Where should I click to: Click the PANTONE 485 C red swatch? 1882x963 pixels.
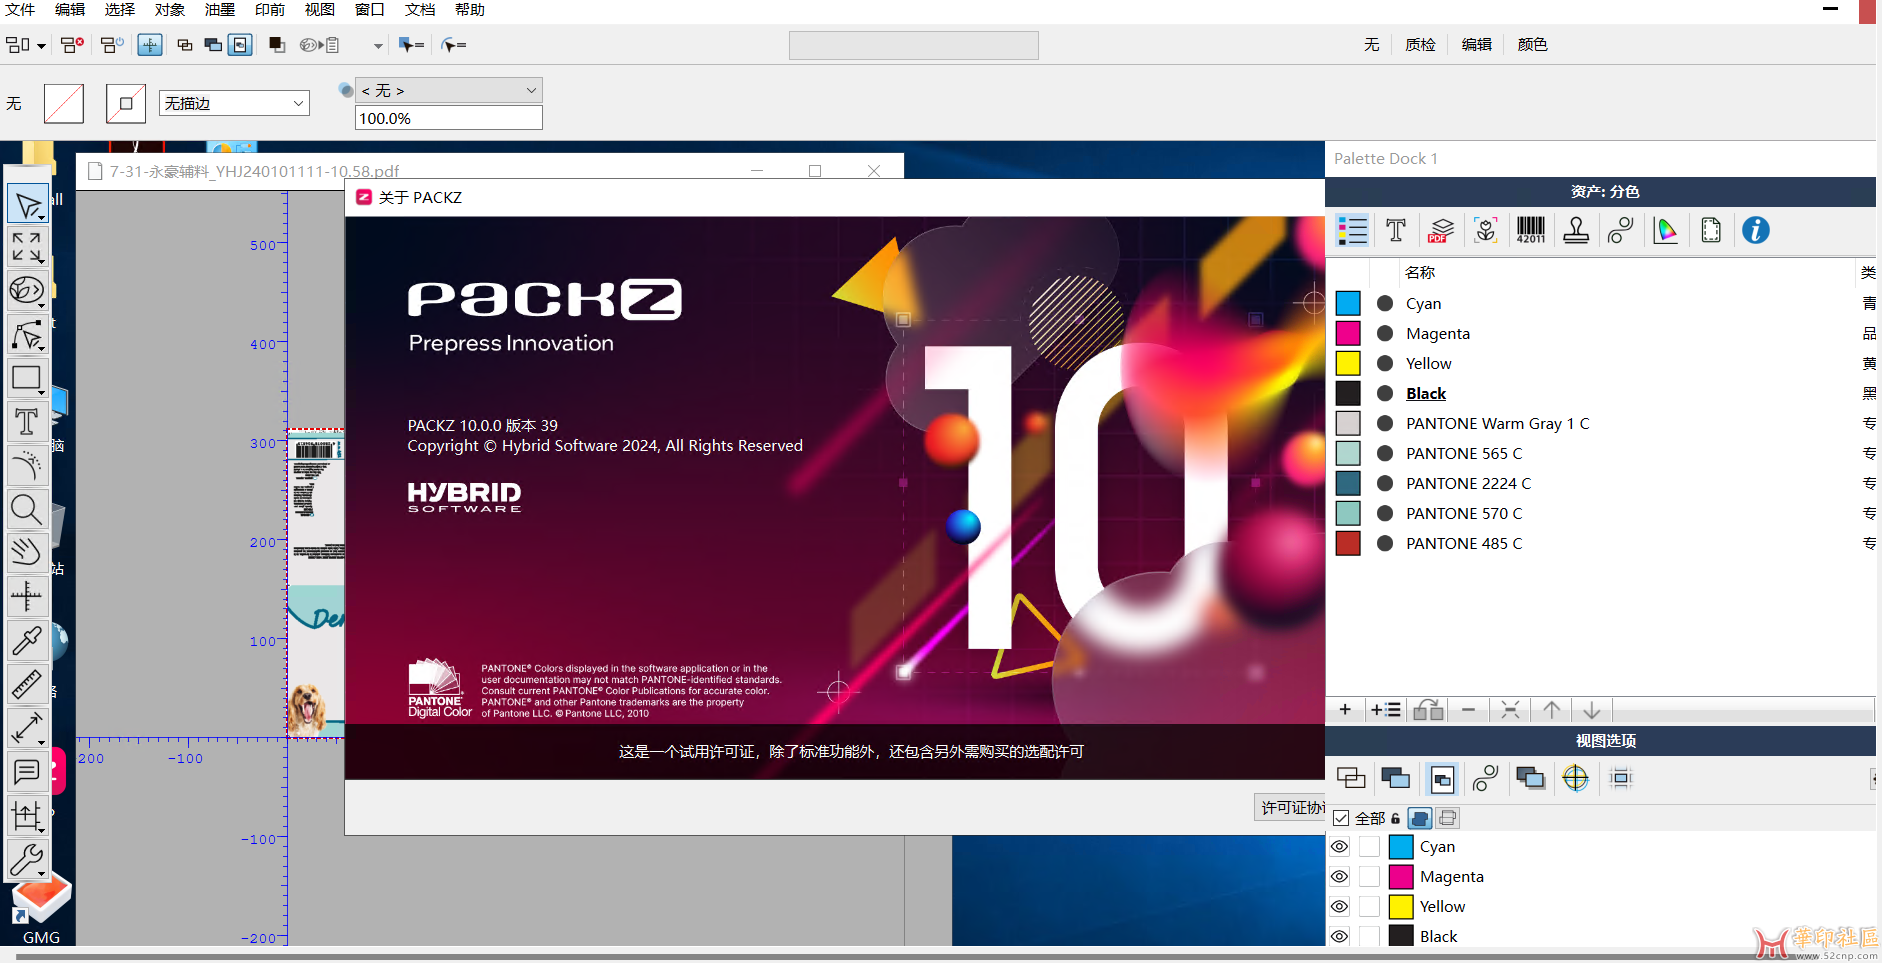(x=1348, y=544)
